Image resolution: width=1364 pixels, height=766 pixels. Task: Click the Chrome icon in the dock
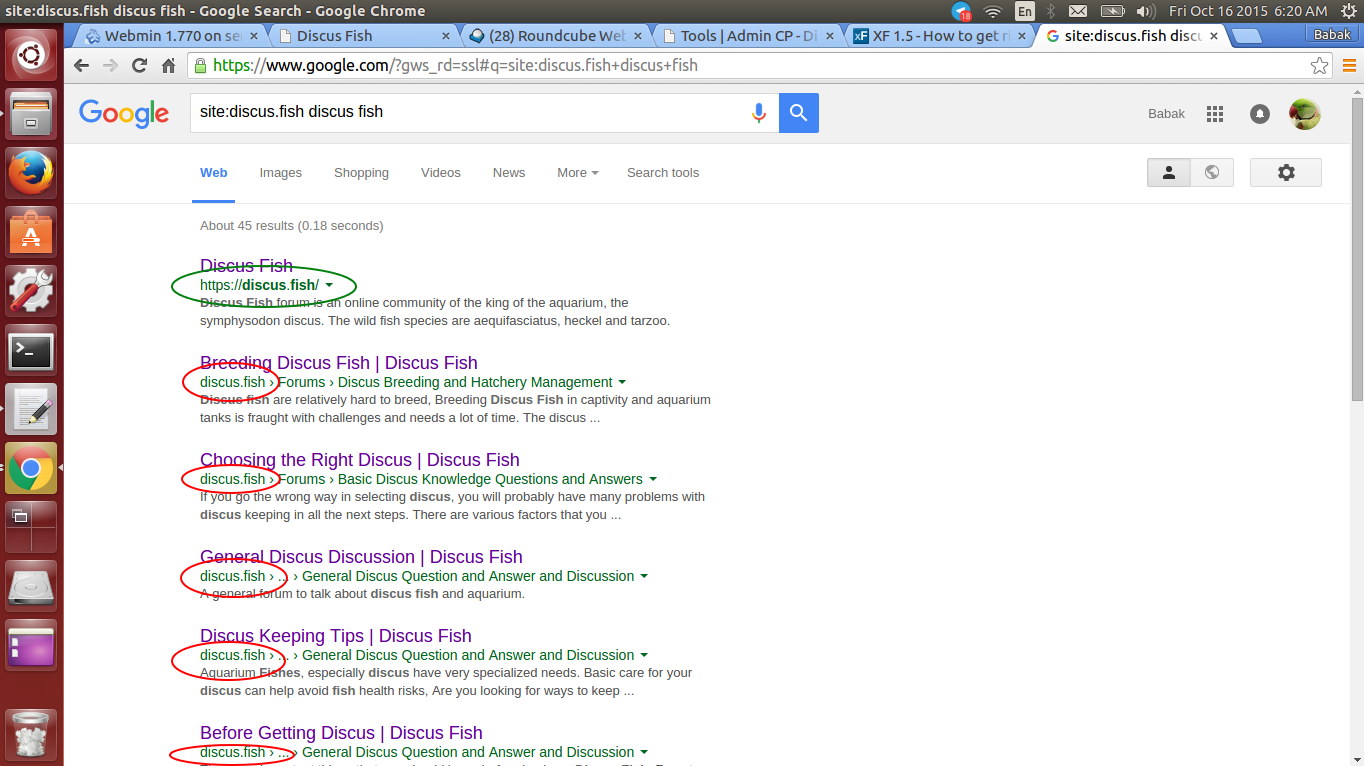[x=31, y=468]
